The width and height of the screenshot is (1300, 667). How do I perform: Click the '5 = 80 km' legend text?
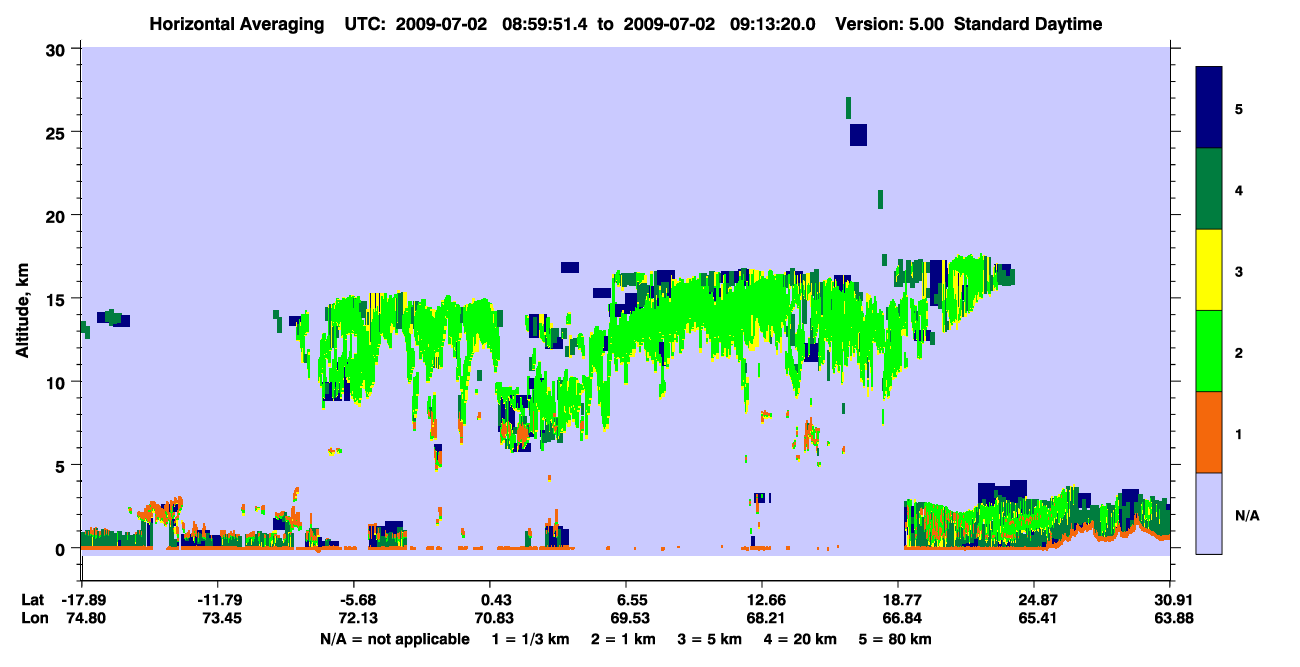click(x=897, y=639)
